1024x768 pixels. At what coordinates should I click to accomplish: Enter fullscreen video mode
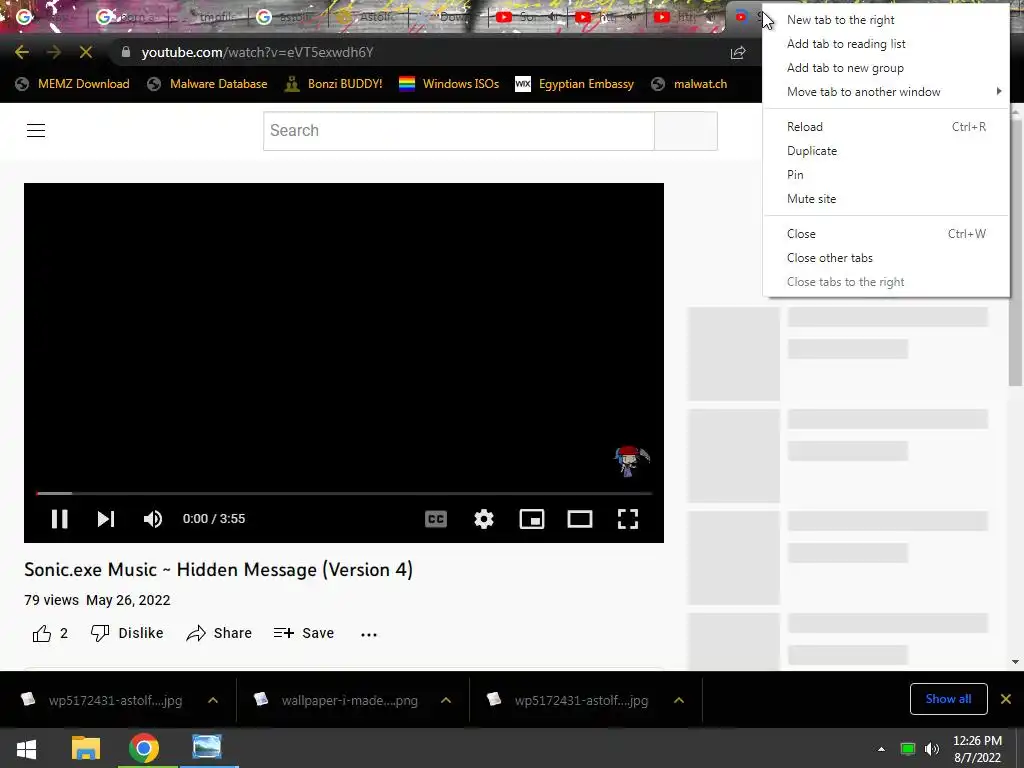click(x=628, y=519)
